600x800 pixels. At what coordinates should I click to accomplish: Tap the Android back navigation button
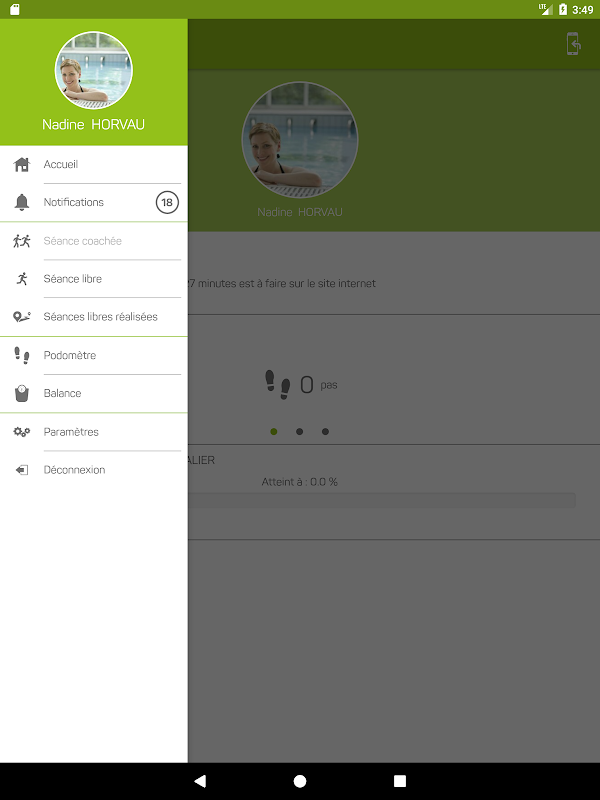200,781
